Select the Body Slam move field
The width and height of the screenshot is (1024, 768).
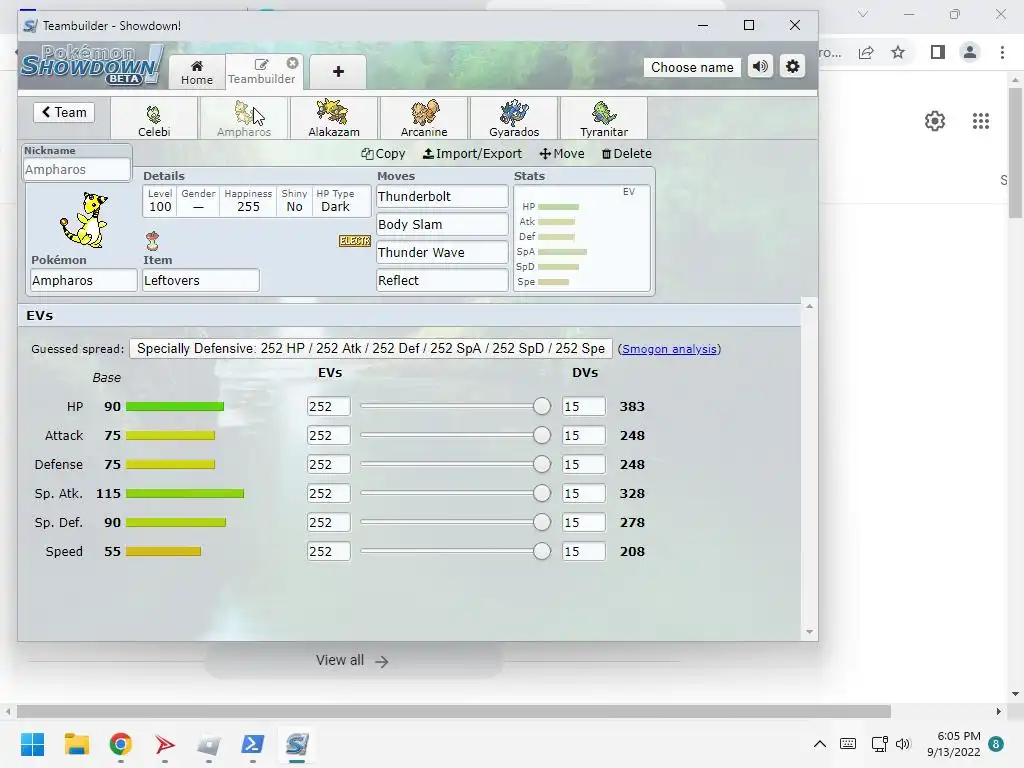point(442,225)
